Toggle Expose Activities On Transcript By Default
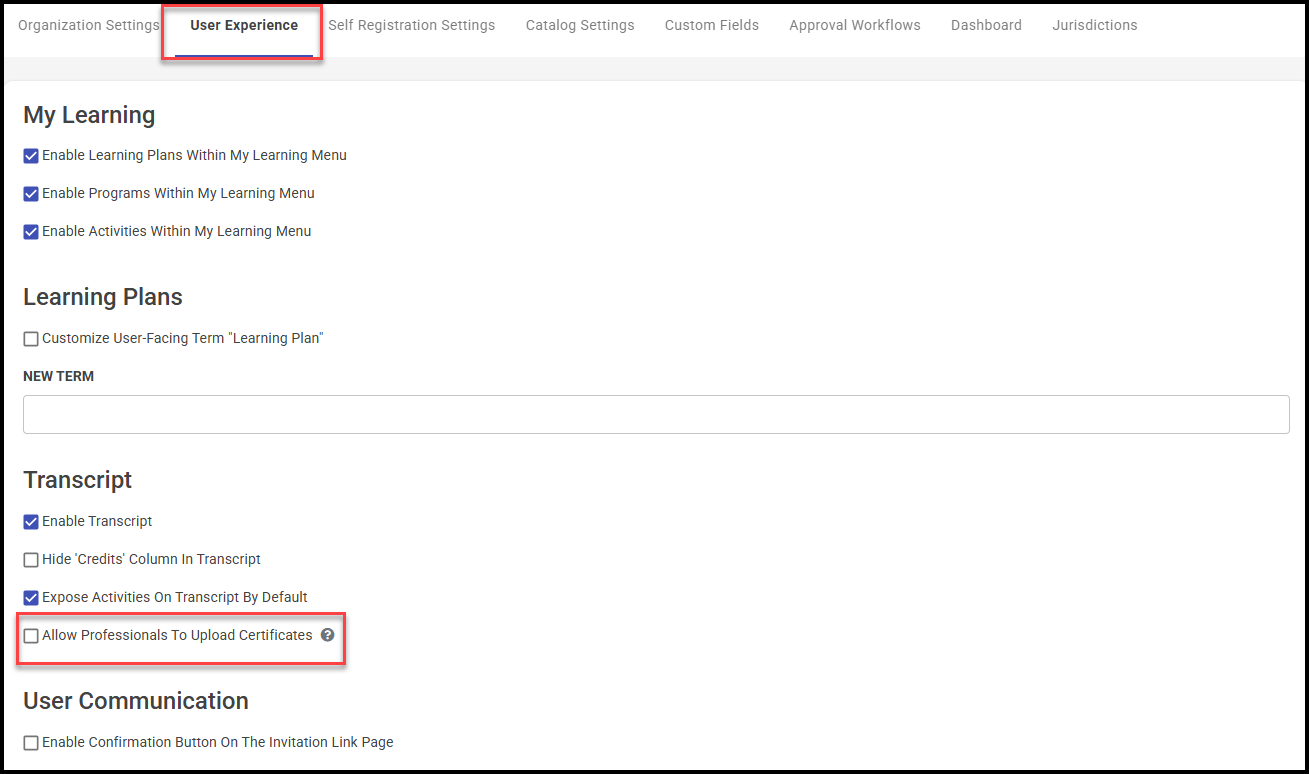This screenshot has width=1309, height=774. [x=31, y=598]
